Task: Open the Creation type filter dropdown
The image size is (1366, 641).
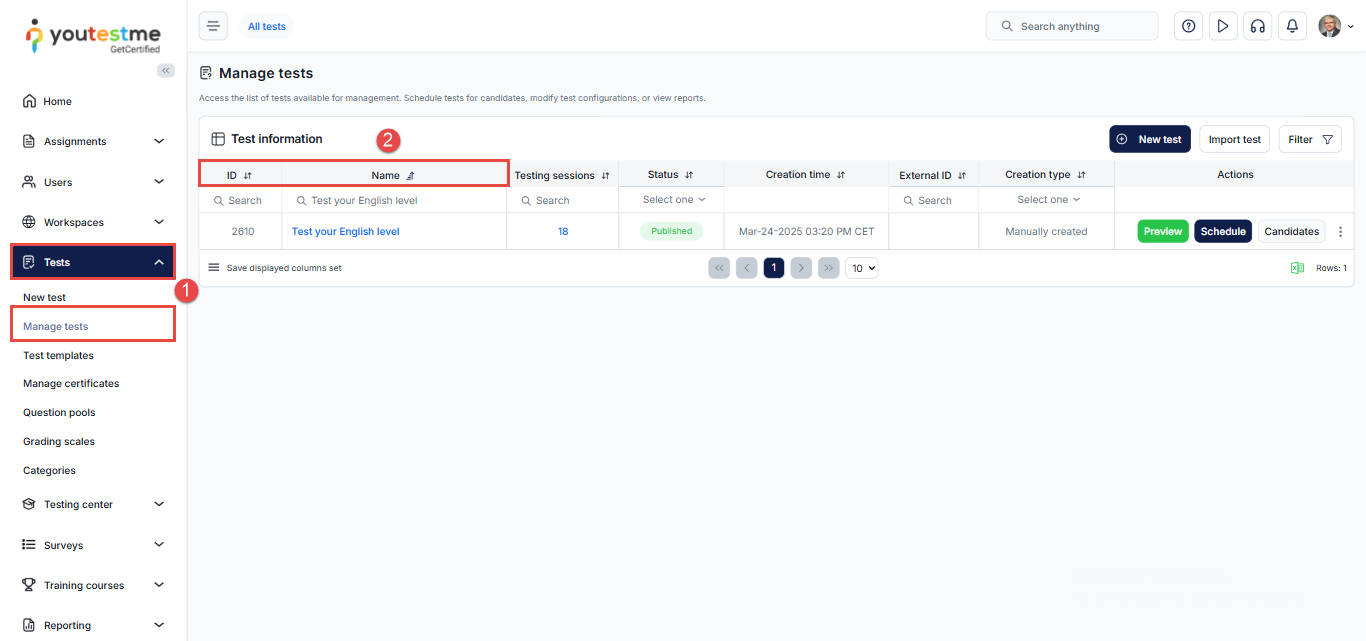Action: [x=1047, y=200]
